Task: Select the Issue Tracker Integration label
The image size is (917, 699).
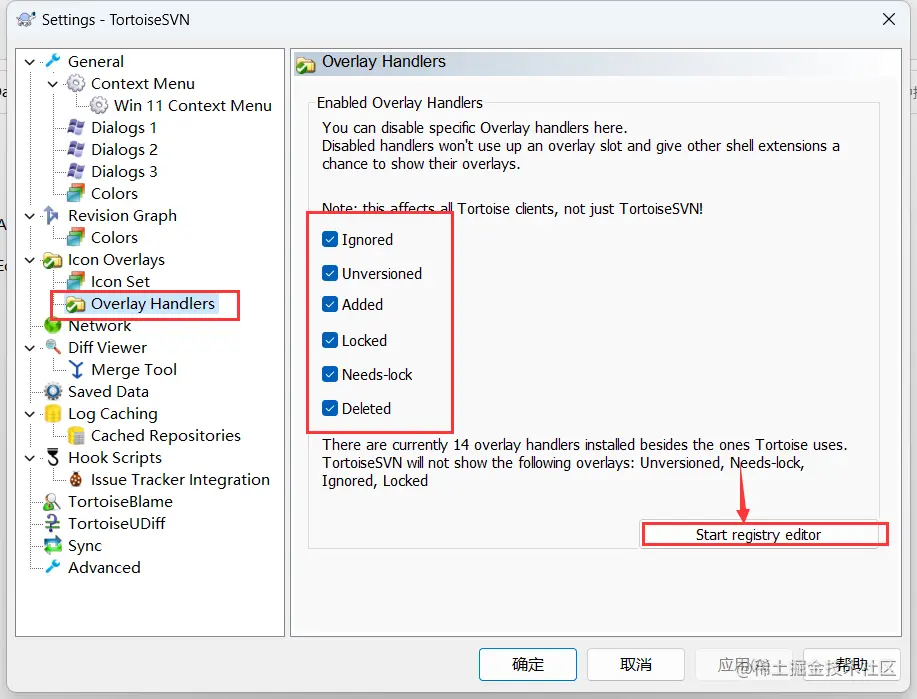Action: pos(180,480)
